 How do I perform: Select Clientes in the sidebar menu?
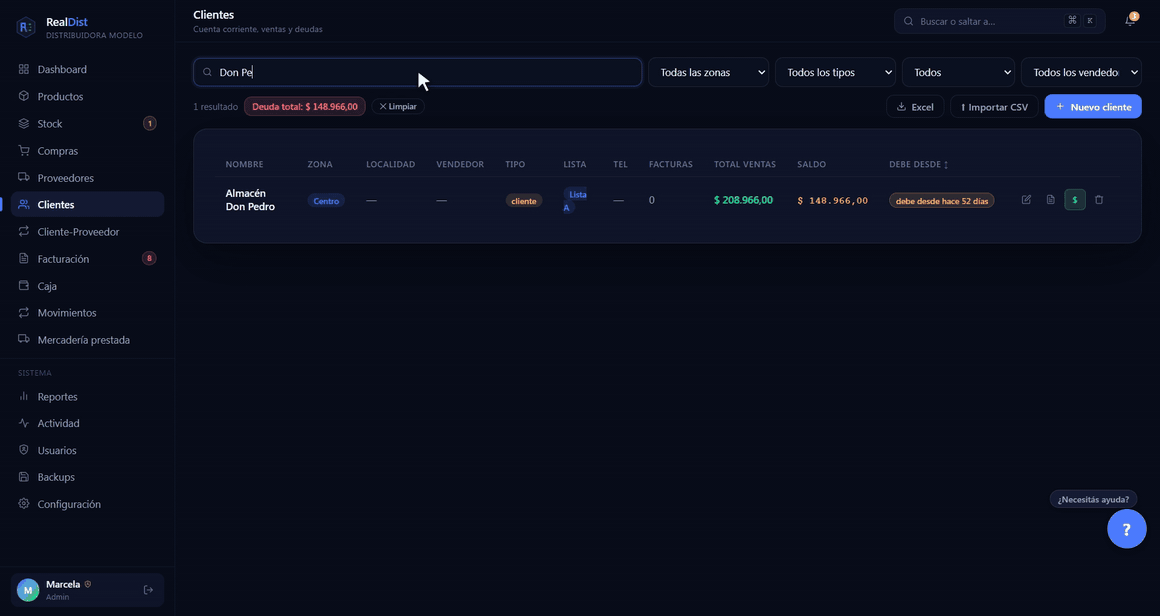(87, 205)
